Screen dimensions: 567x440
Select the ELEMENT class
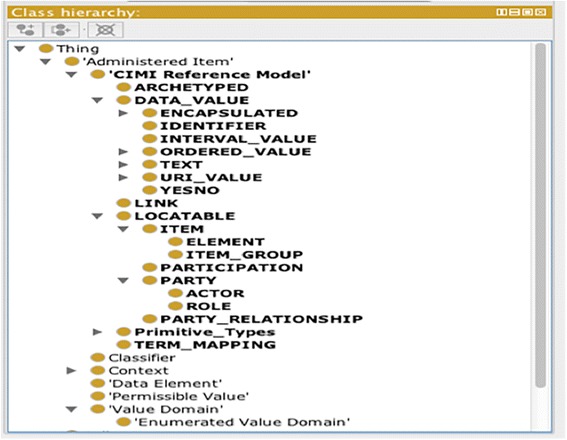[225, 242]
